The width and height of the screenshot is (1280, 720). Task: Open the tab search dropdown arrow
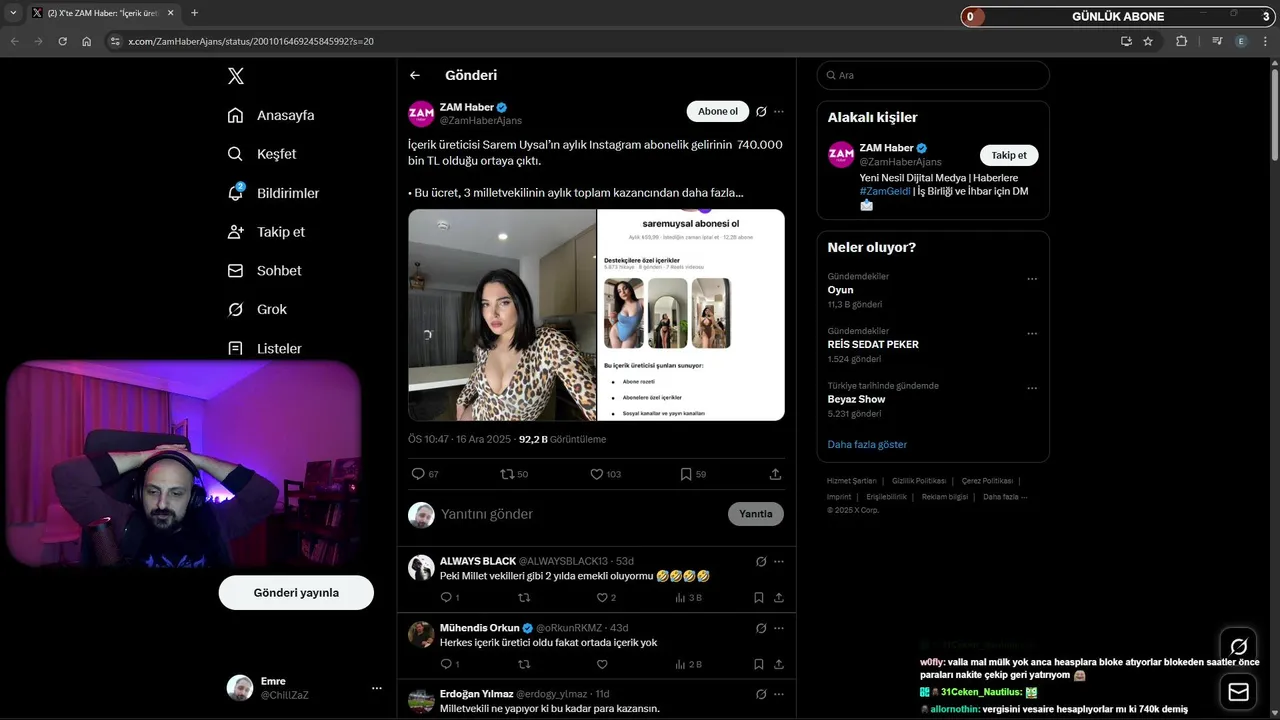click(13, 13)
